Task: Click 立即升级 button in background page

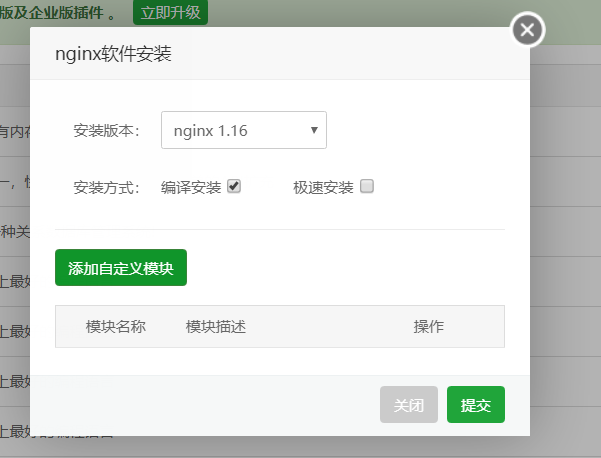Action: 171,12
